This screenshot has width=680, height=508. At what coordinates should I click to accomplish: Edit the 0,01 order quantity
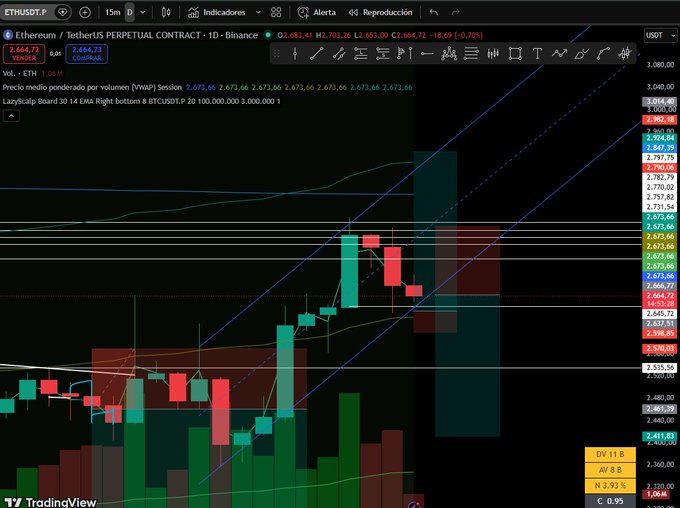tap(55, 54)
